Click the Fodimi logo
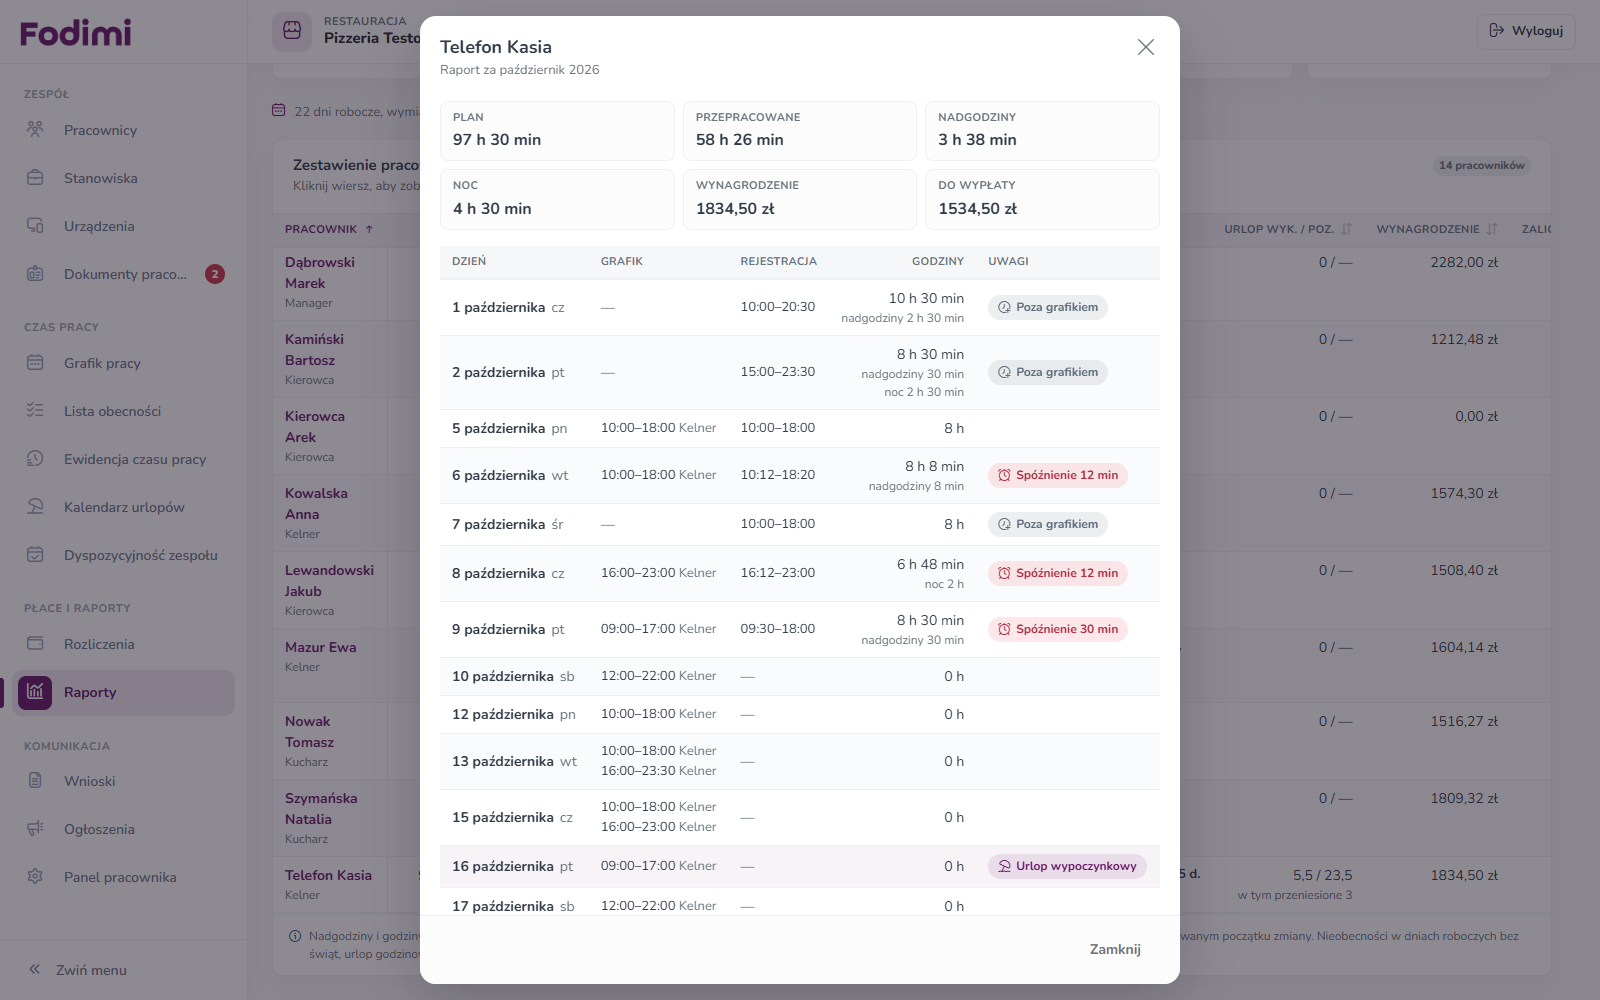This screenshot has height=1000, width=1600. pyautogui.click(x=76, y=33)
